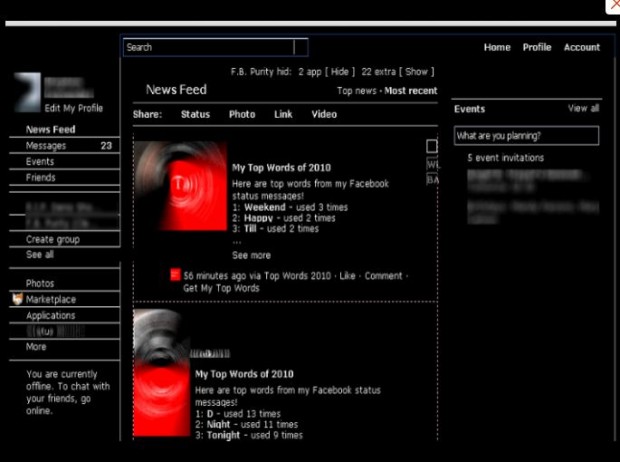Select News Feed in the left sidebar
The width and height of the screenshot is (620, 462).
pos(51,130)
